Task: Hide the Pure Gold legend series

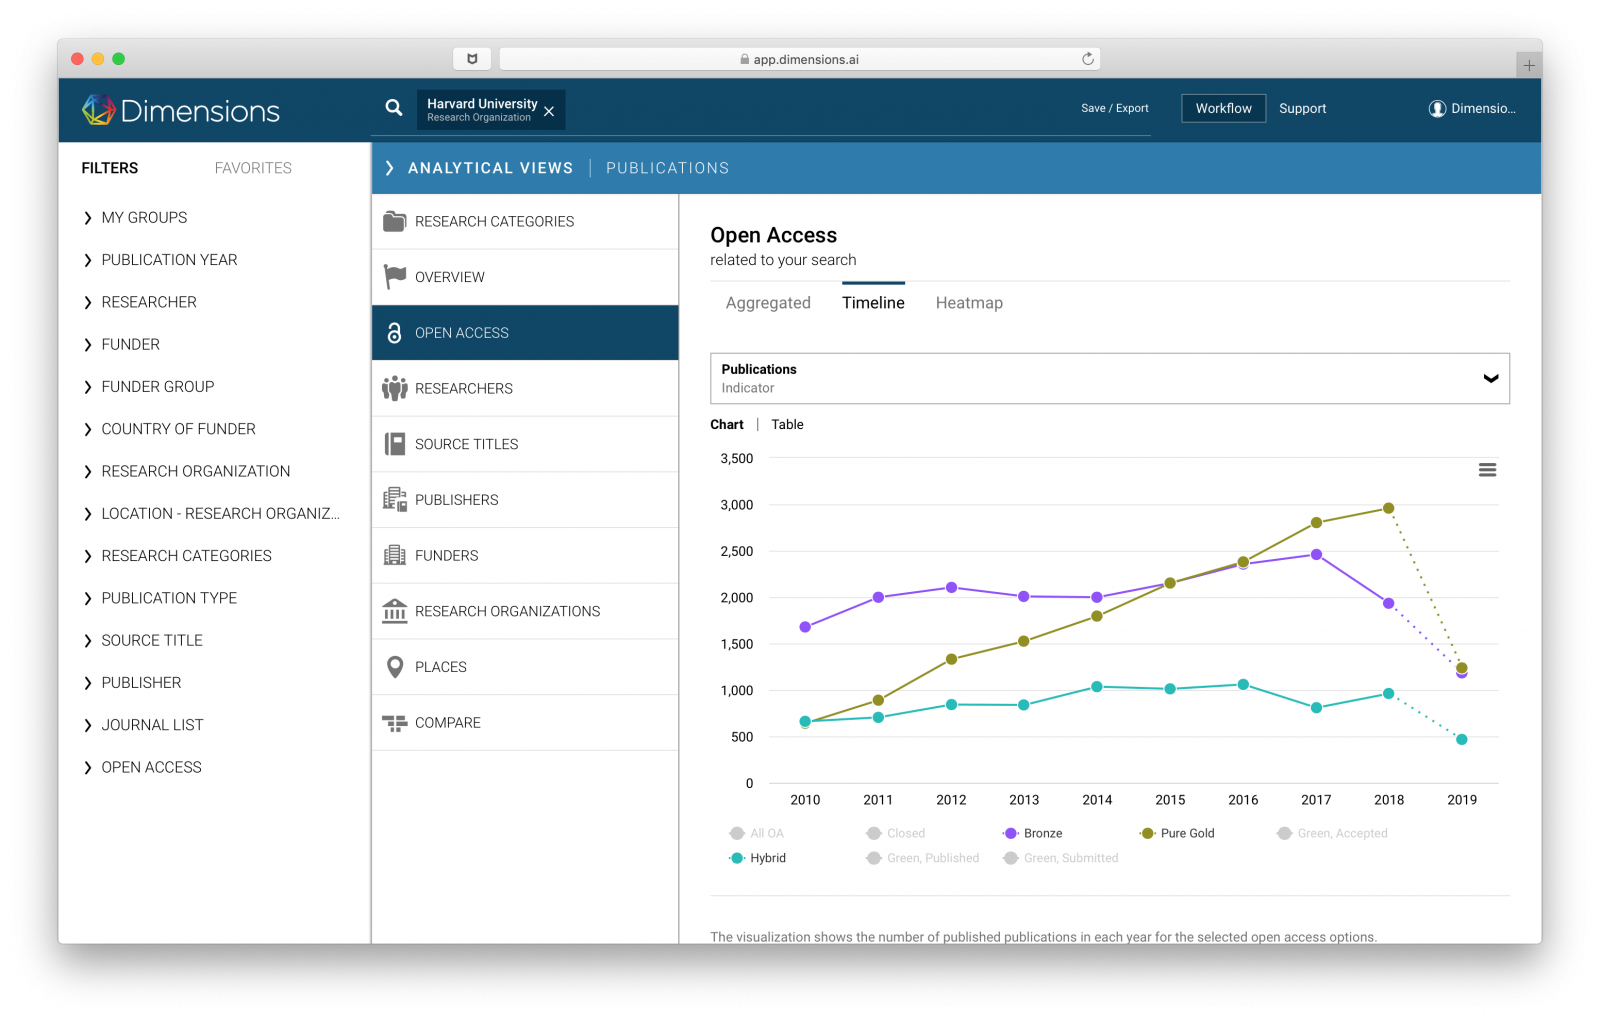Action: tap(1179, 833)
